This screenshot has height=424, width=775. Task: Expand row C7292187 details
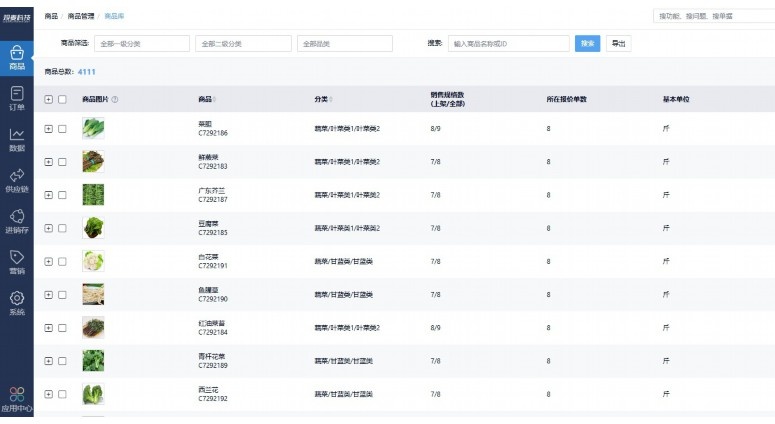48,195
